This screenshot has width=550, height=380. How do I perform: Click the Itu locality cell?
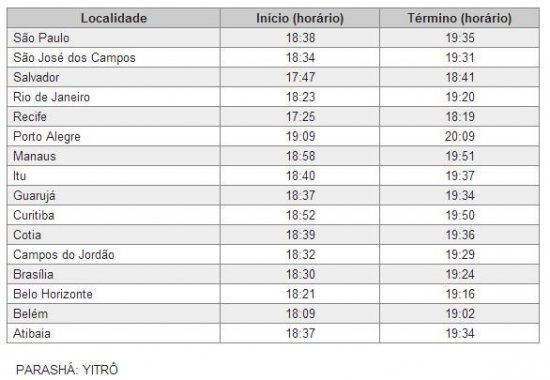tap(114, 176)
